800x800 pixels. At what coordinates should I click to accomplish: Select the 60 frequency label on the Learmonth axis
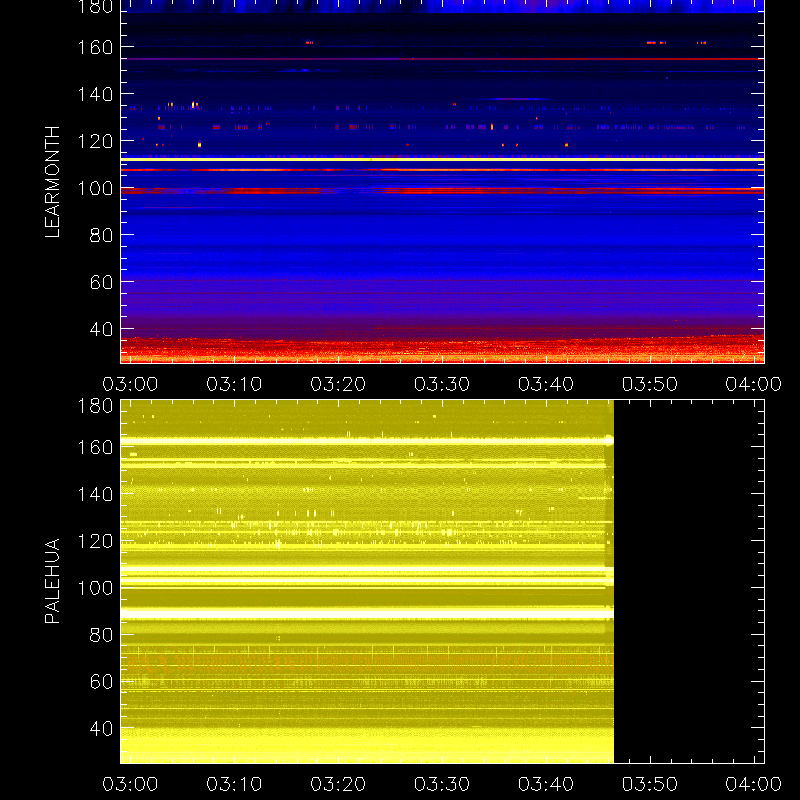click(101, 282)
